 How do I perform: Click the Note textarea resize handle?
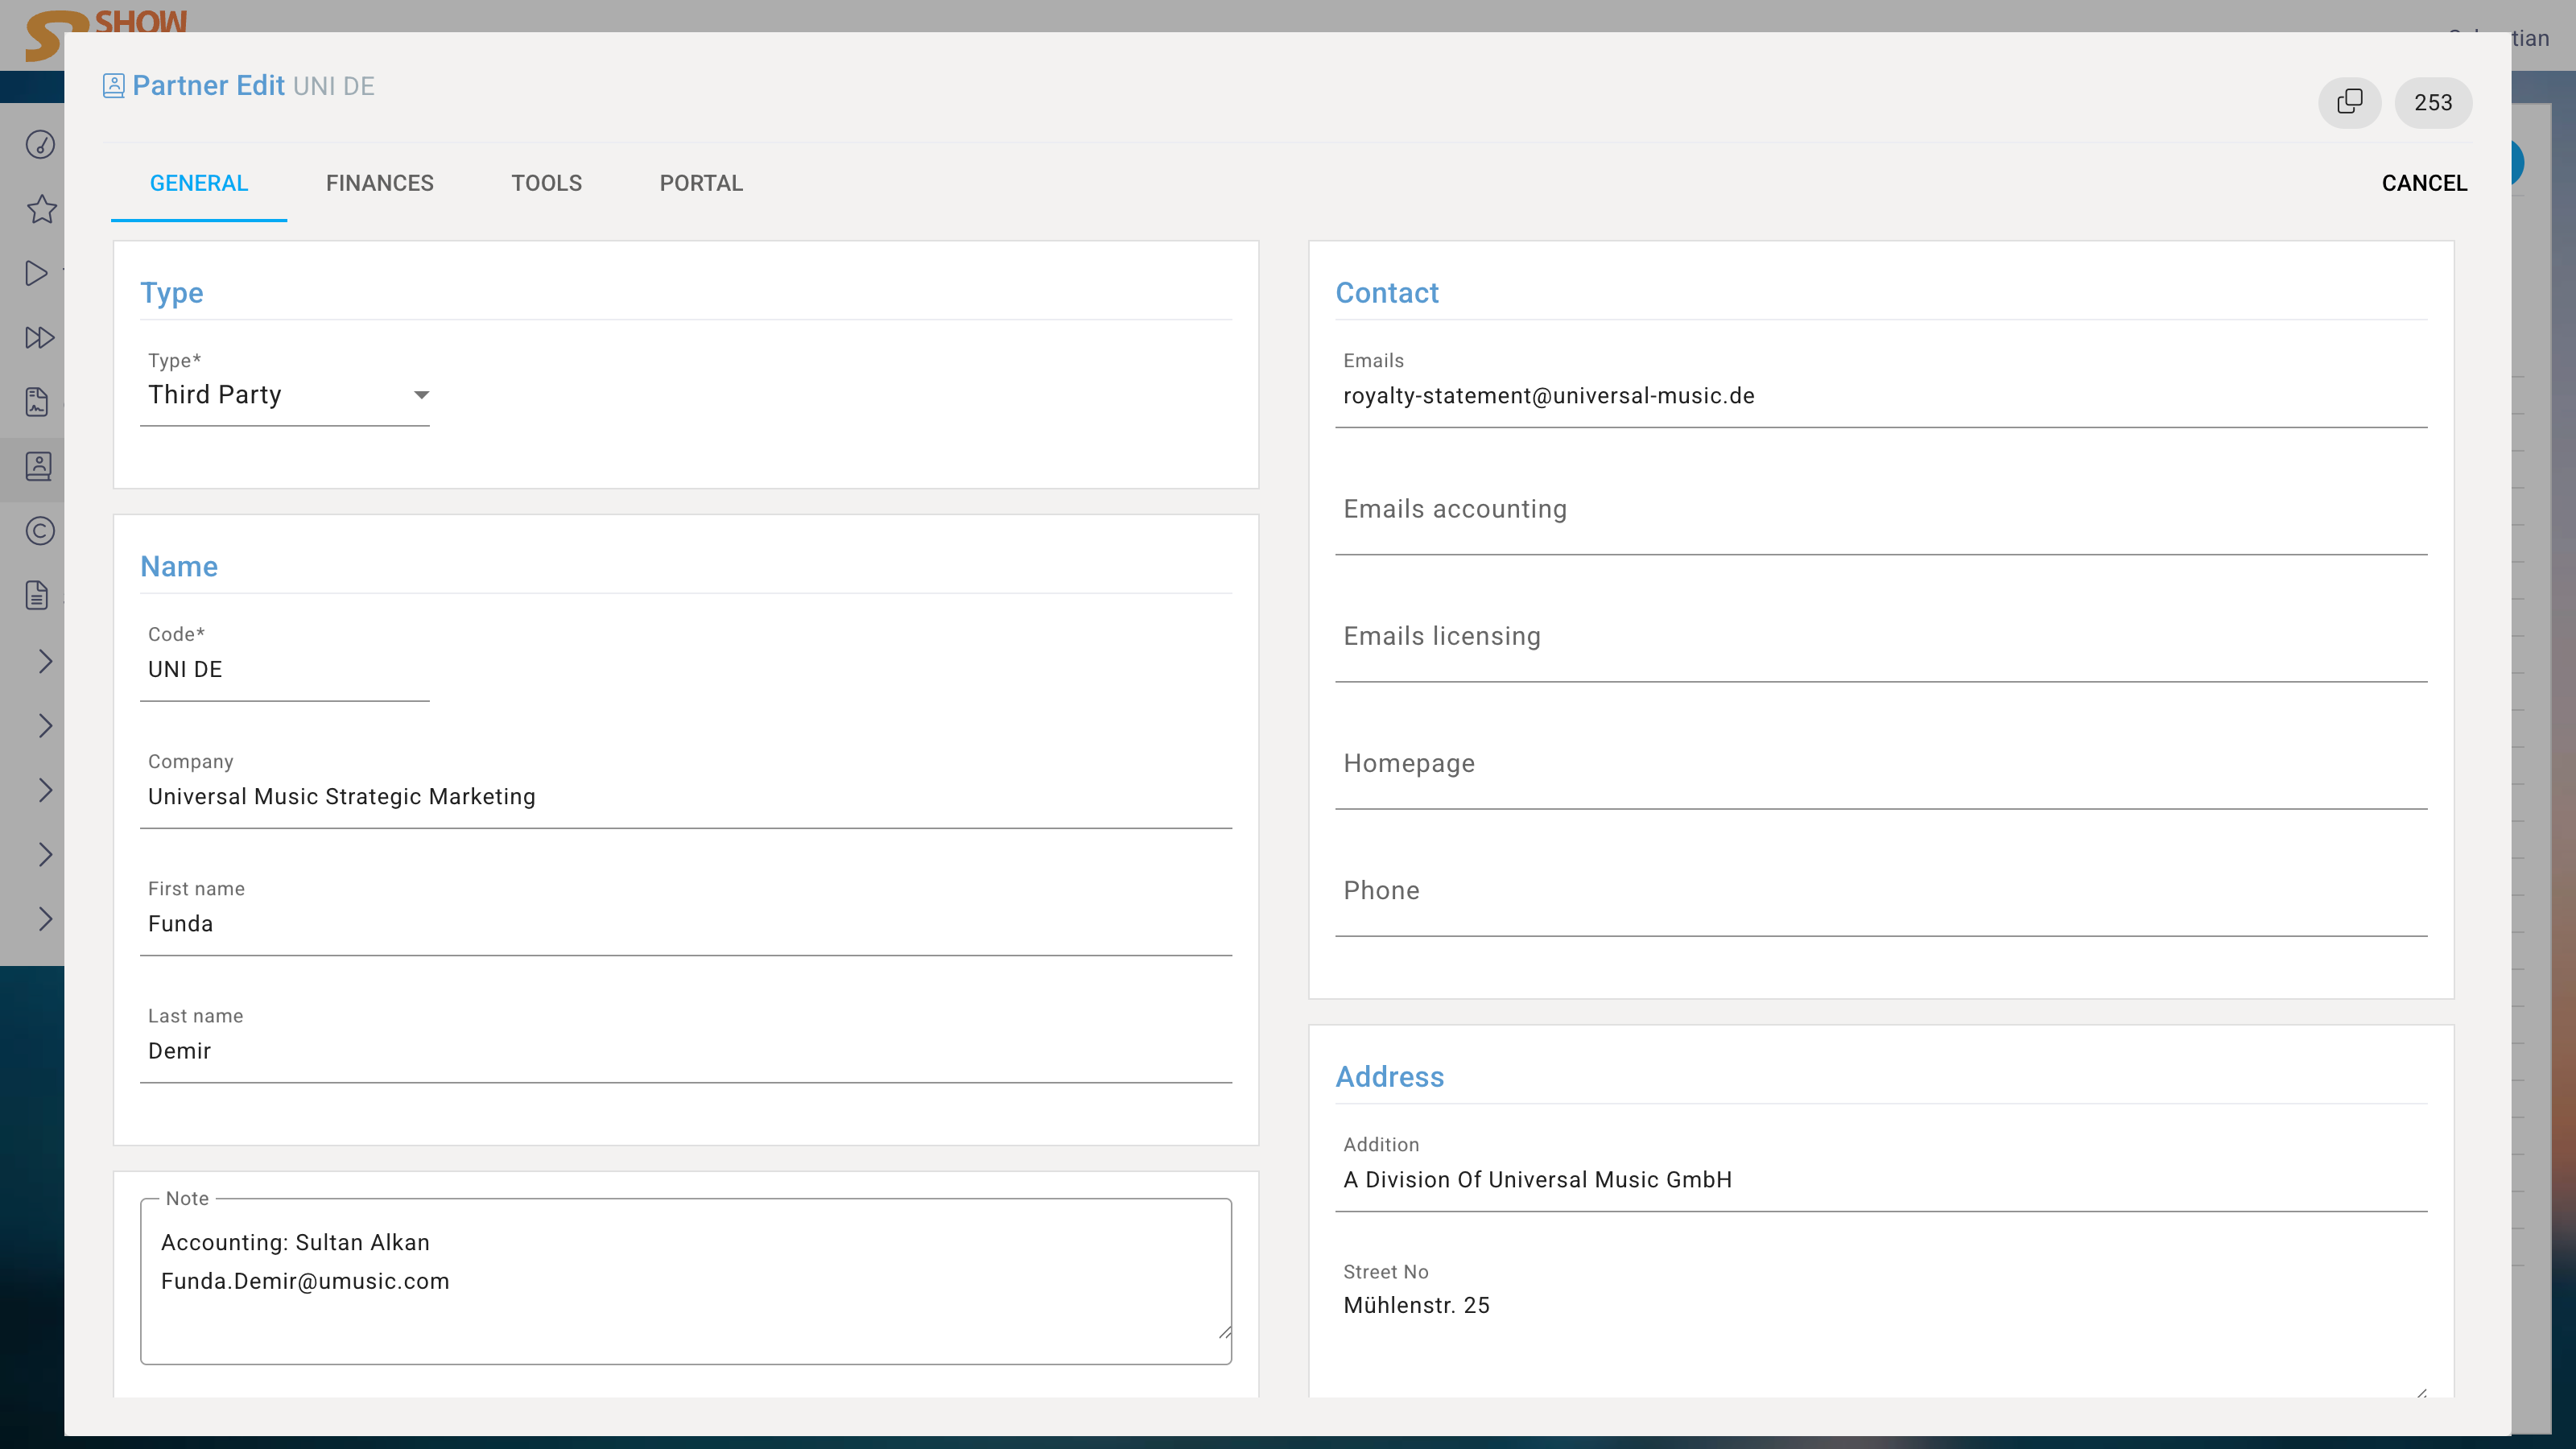point(1224,1332)
